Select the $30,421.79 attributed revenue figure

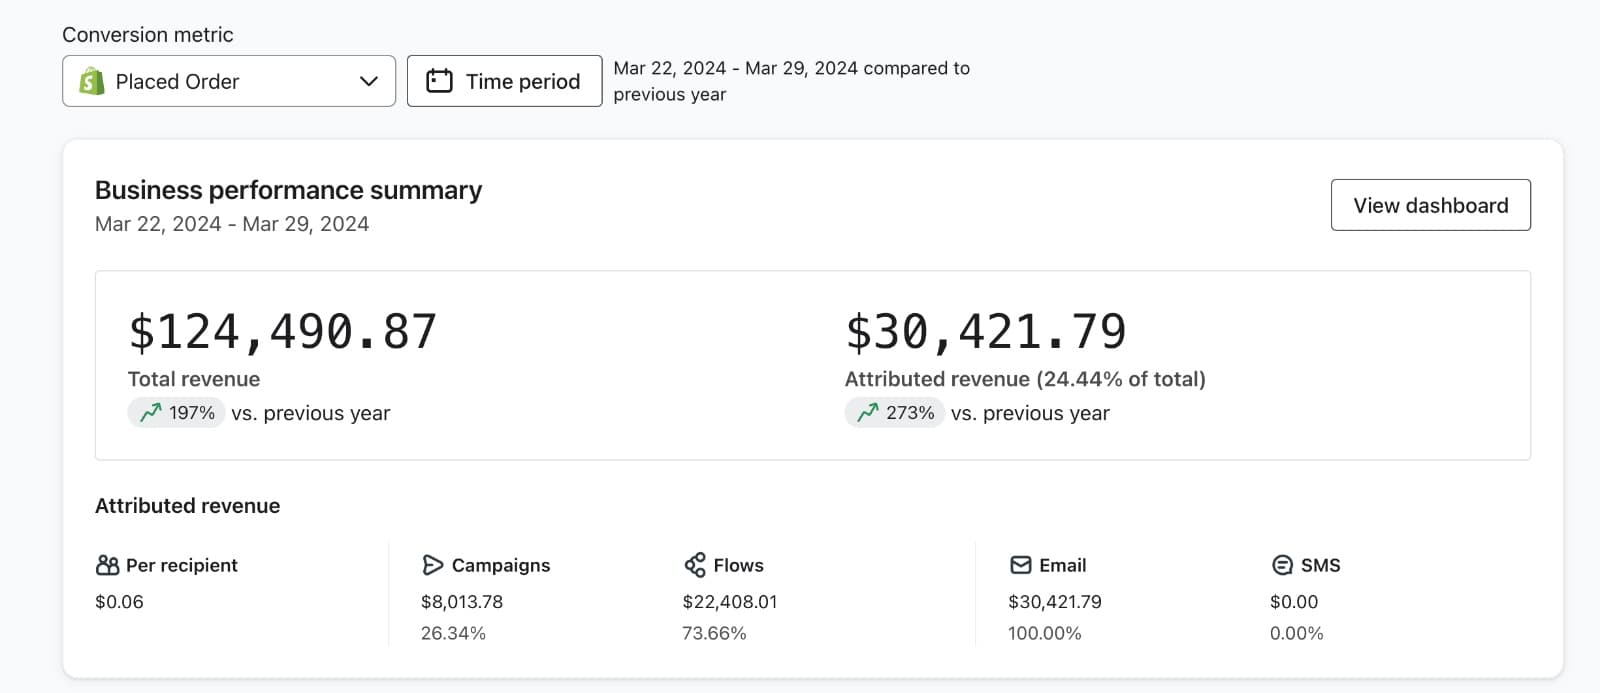[x=986, y=332]
